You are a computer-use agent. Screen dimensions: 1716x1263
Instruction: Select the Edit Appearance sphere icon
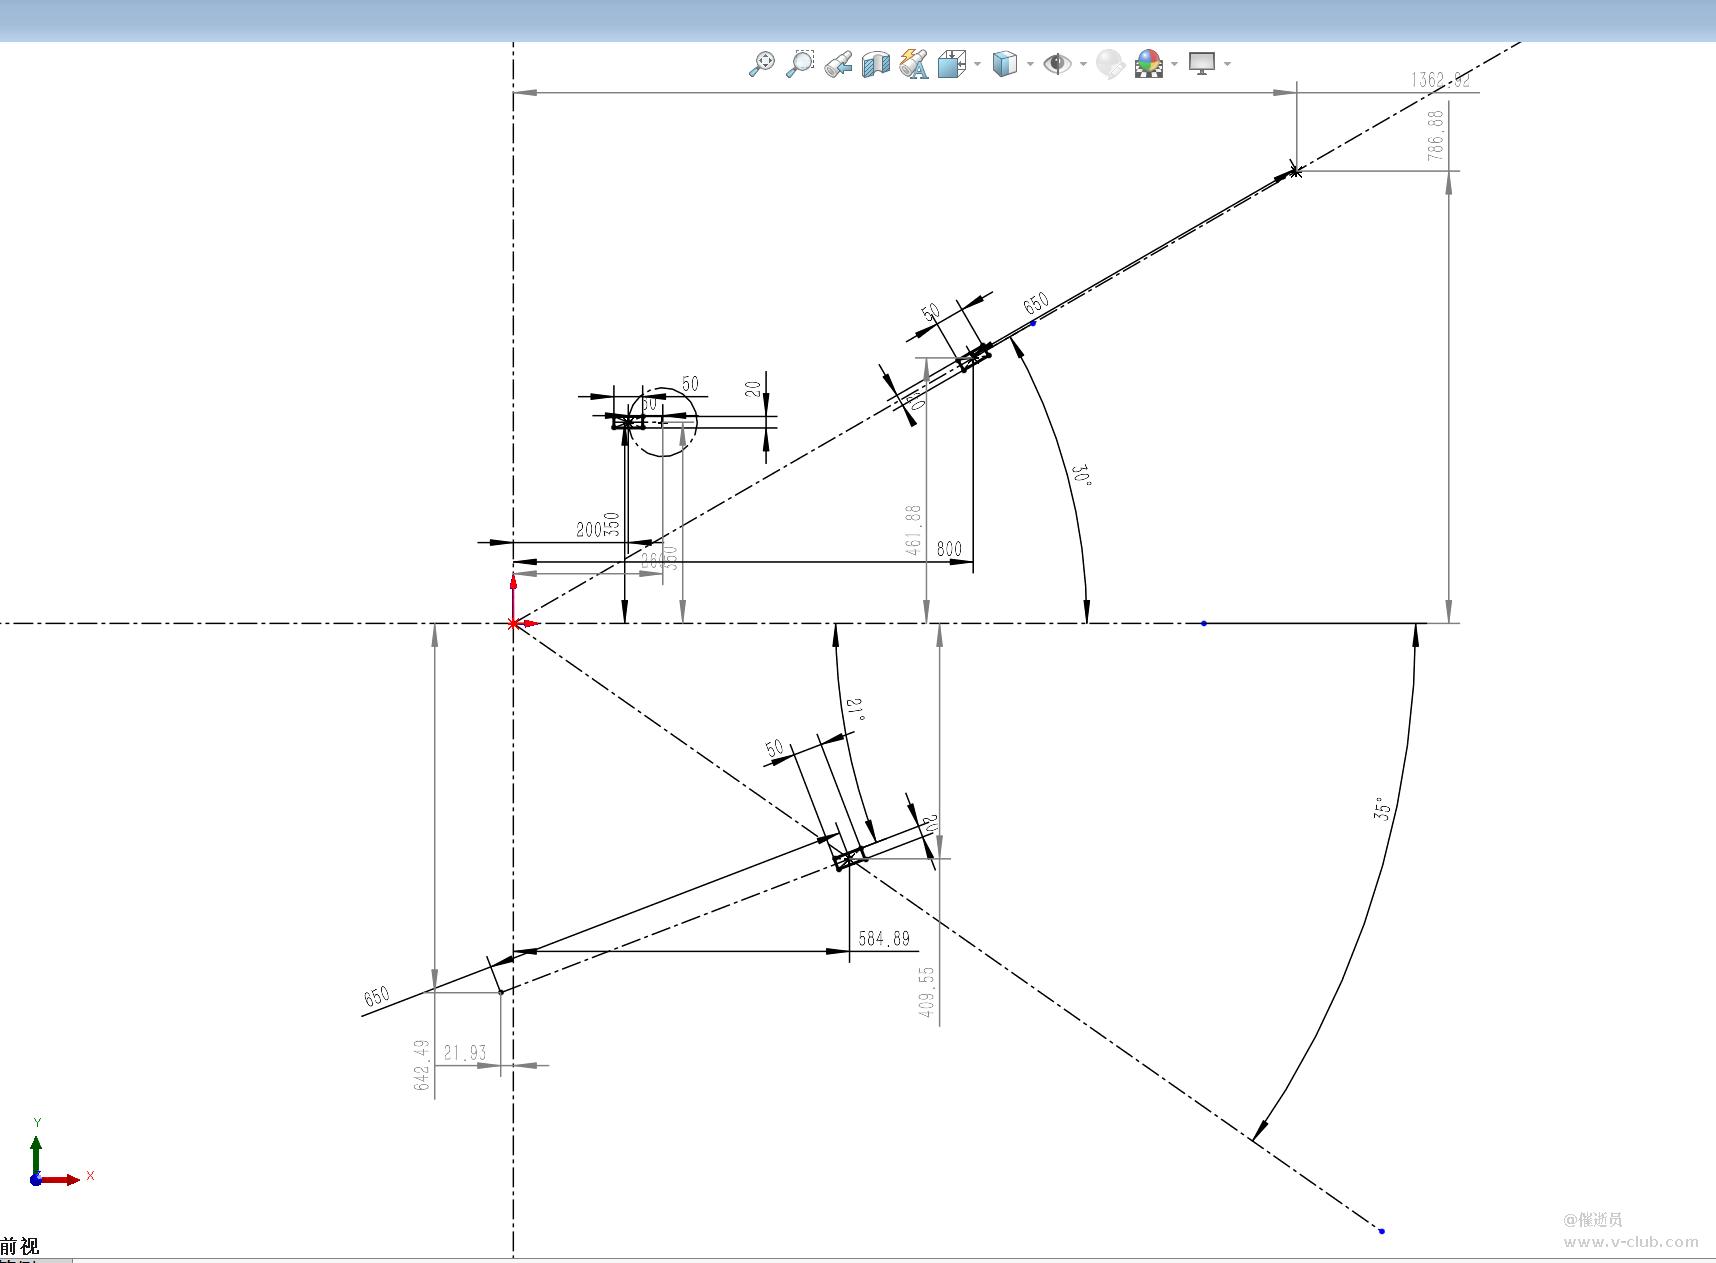coord(1110,64)
